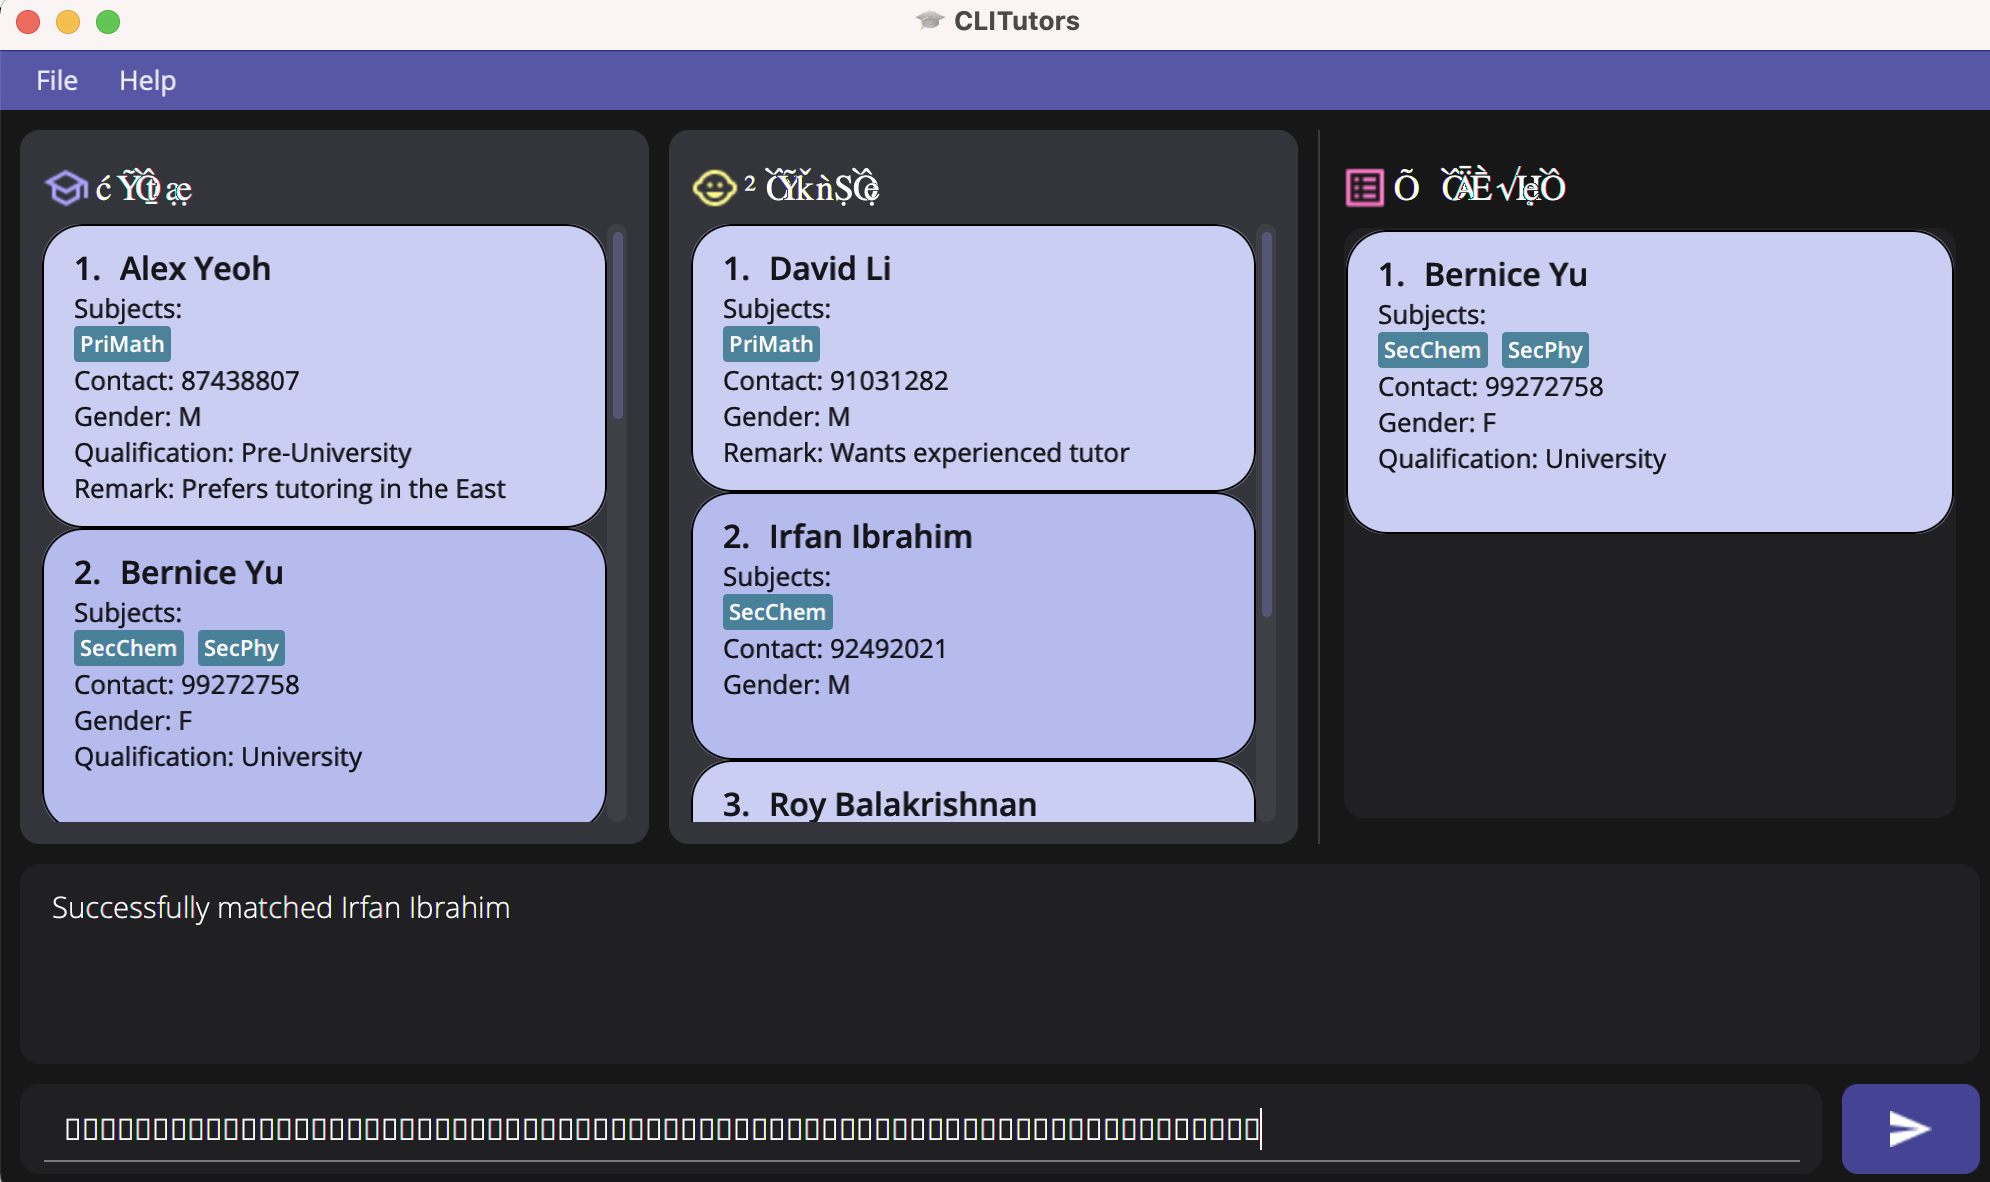Screen dimensions: 1990x1182
Task: Click the graduation cap tutor list icon
Action: point(66,187)
